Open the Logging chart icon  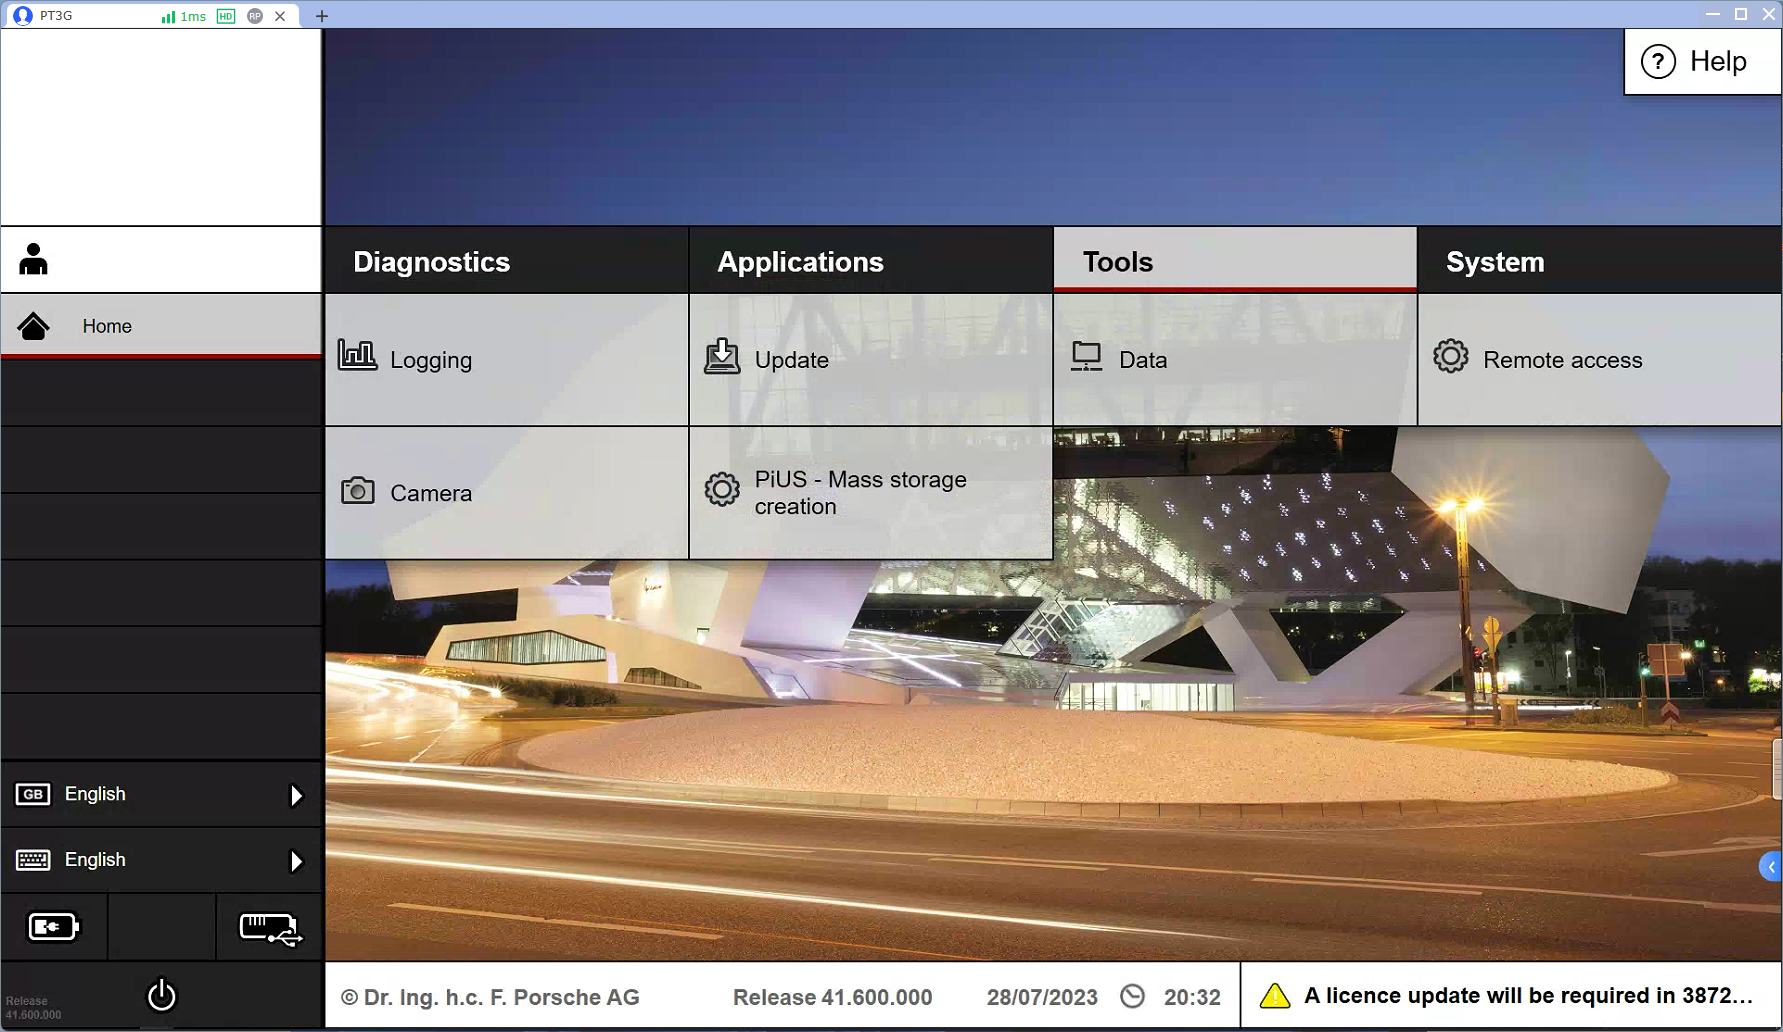pos(357,356)
